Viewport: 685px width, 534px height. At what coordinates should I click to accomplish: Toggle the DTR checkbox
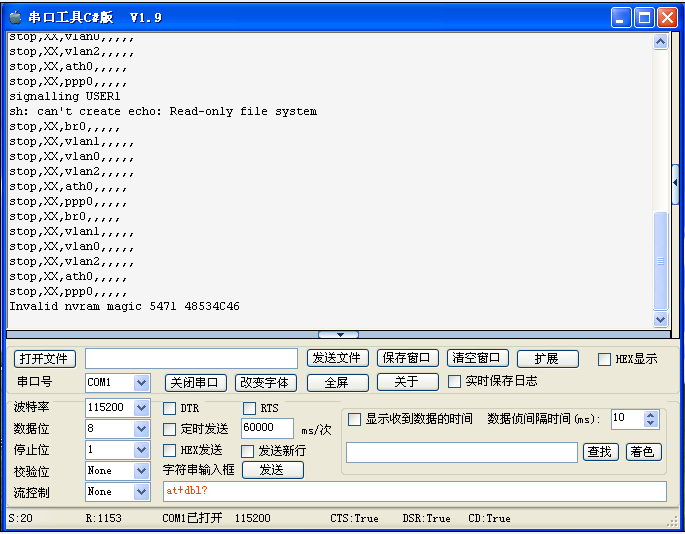click(169, 408)
